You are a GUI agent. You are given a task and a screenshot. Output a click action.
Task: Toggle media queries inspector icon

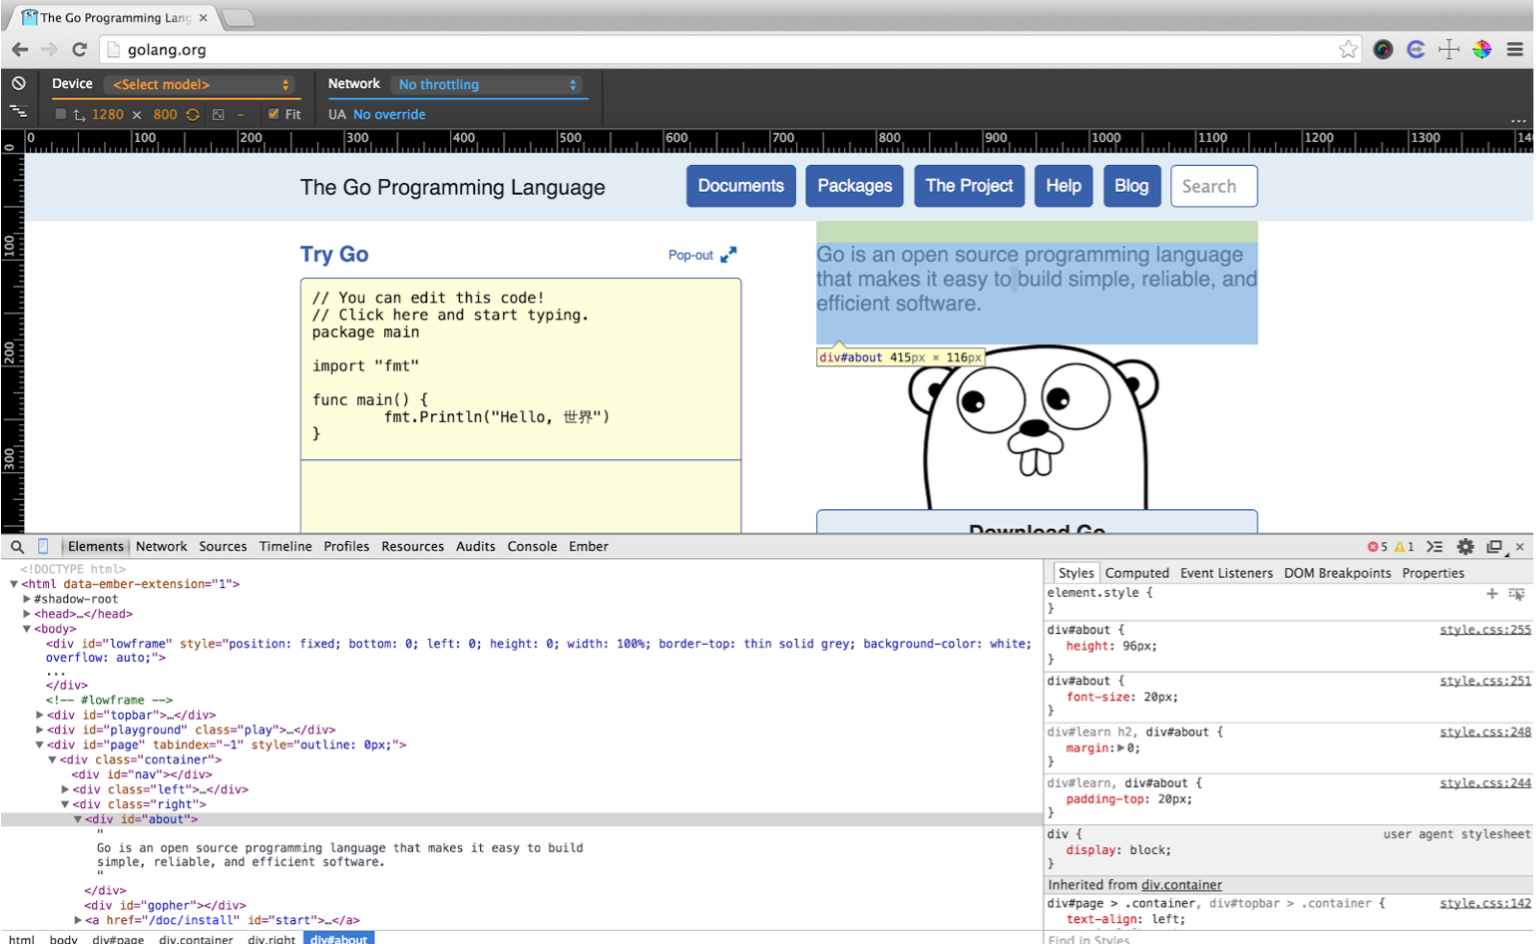point(18,111)
